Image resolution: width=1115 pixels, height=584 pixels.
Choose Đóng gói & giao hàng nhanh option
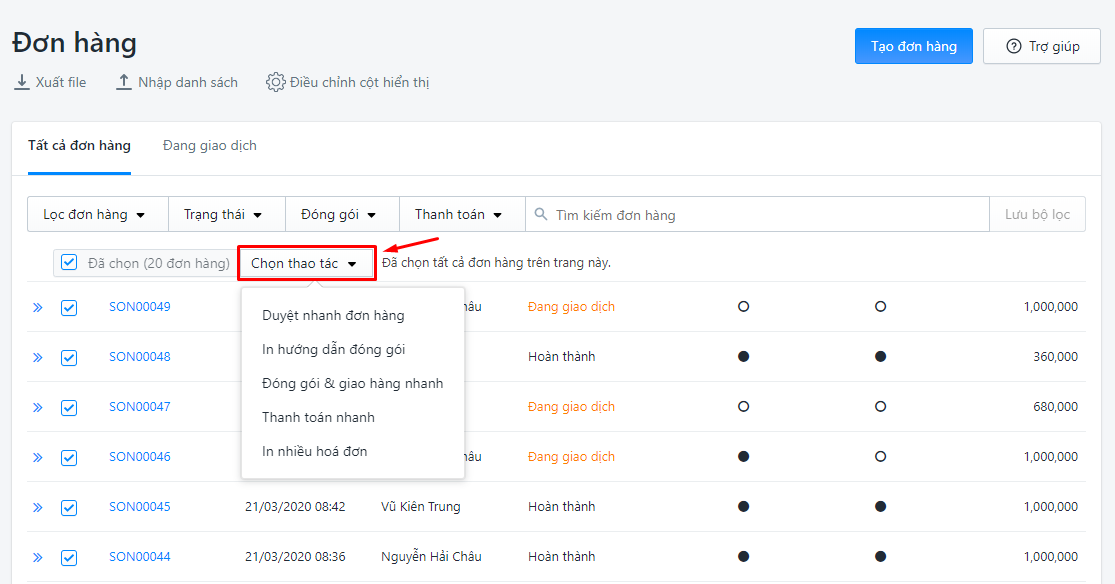point(353,383)
